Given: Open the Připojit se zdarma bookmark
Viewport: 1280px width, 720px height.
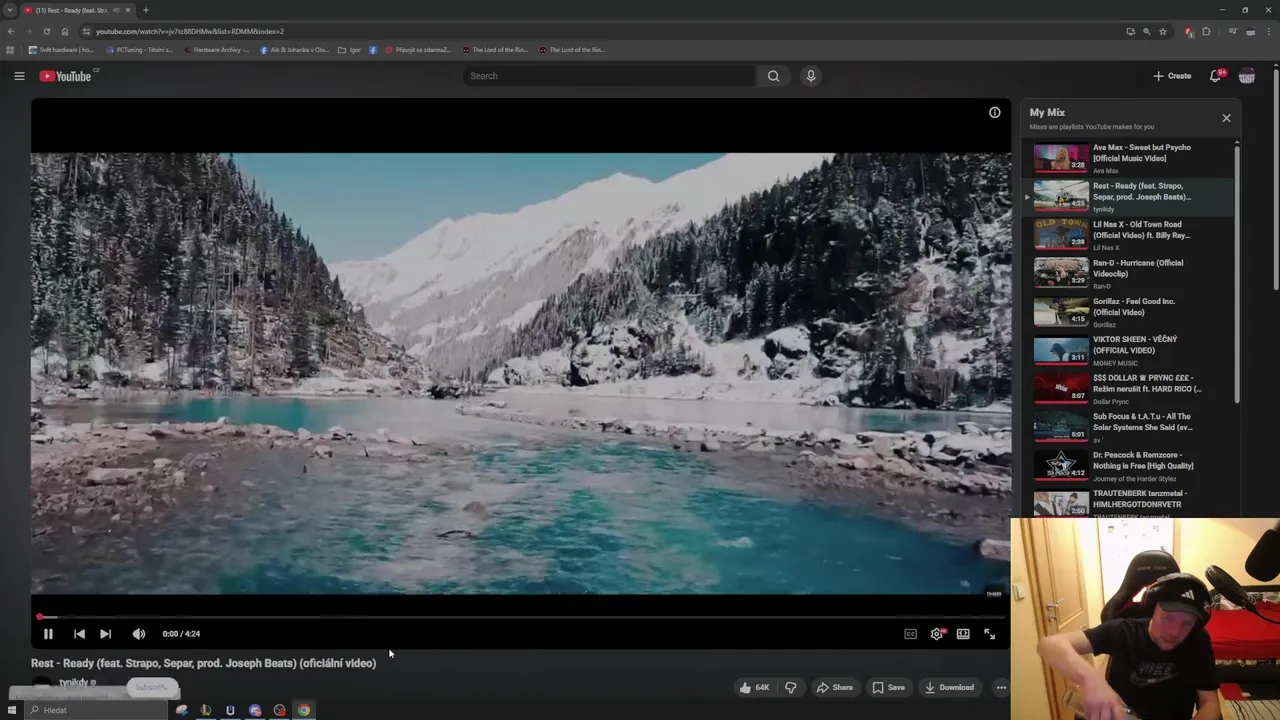Looking at the screenshot, I should 418,50.
